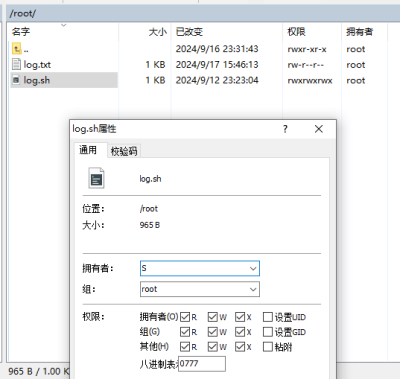Click the status bar 965 B / 1.00 text
Image resolution: width=400 pixels, height=379 pixels.
[x=39, y=371]
